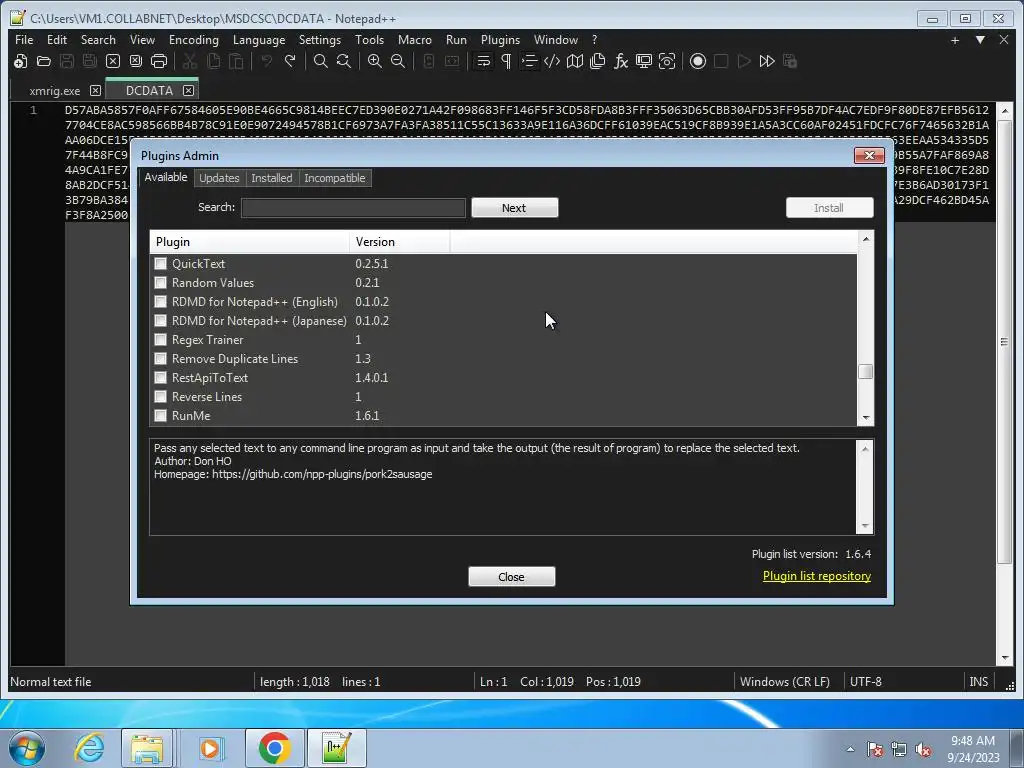Select the Regex Trainer checkbox
Viewport: 1024px width, 768px height.
[161, 340]
